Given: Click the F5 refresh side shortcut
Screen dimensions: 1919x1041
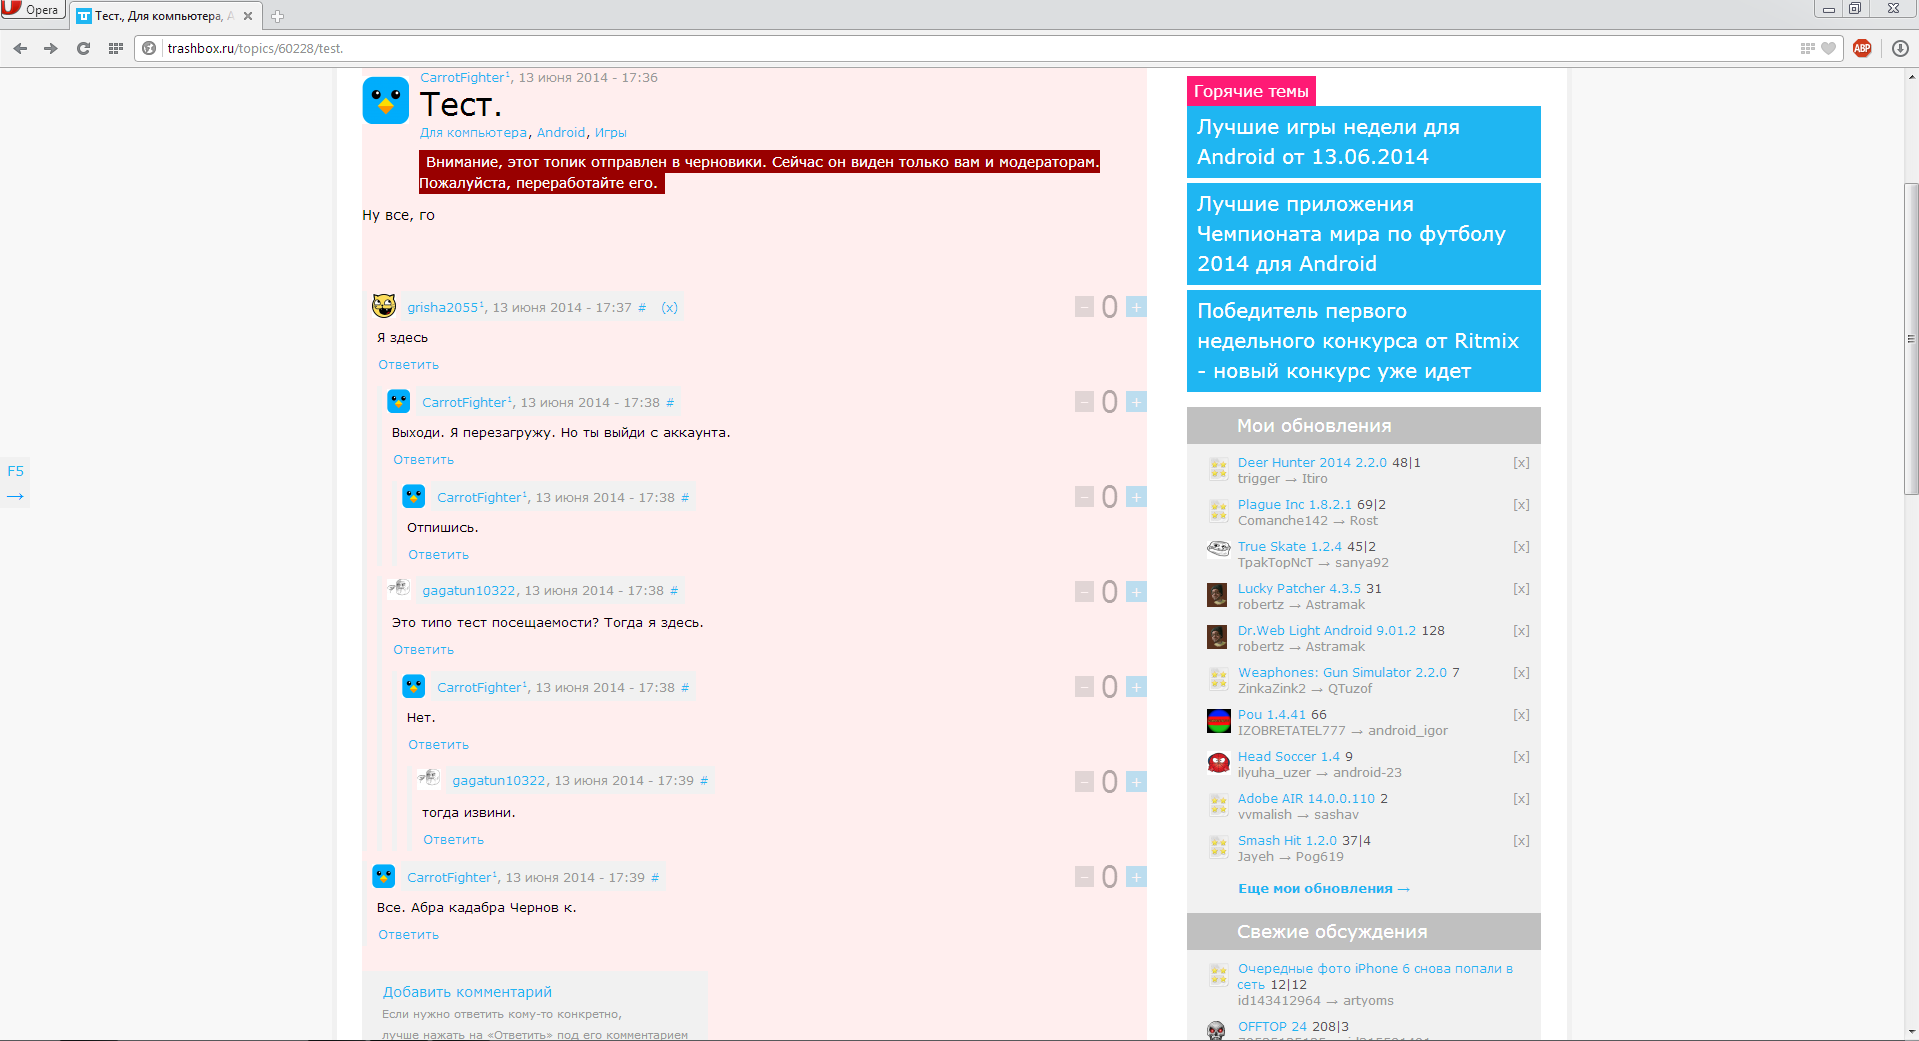Looking at the screenshot, I should pyautogui.click(x=15, y=471).
